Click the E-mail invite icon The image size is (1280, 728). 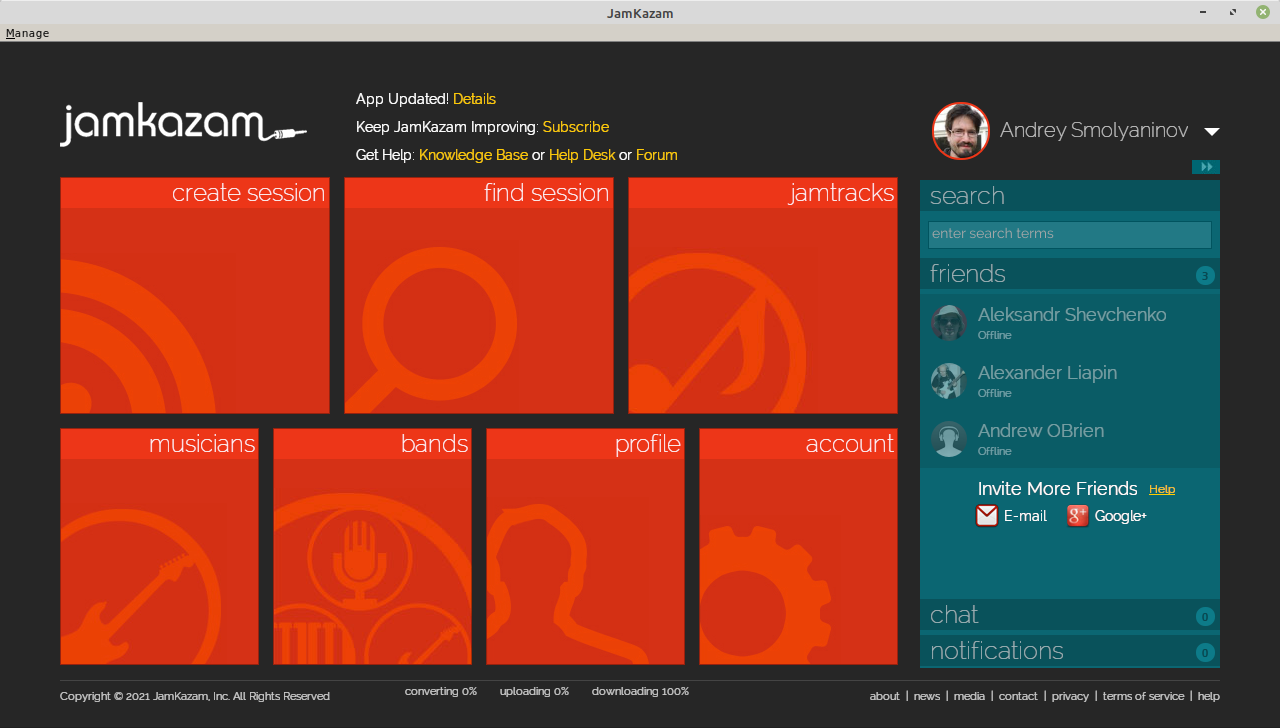(987, 516)
